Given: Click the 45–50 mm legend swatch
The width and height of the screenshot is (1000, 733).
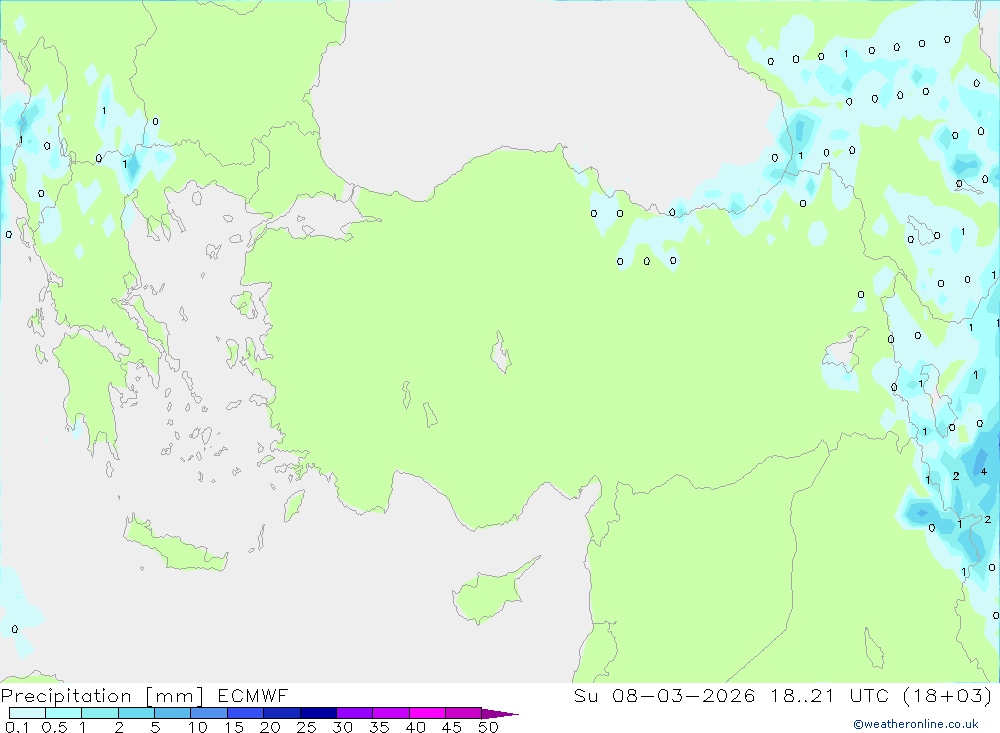Looking at the screenshot, I should tap(463, 713).
